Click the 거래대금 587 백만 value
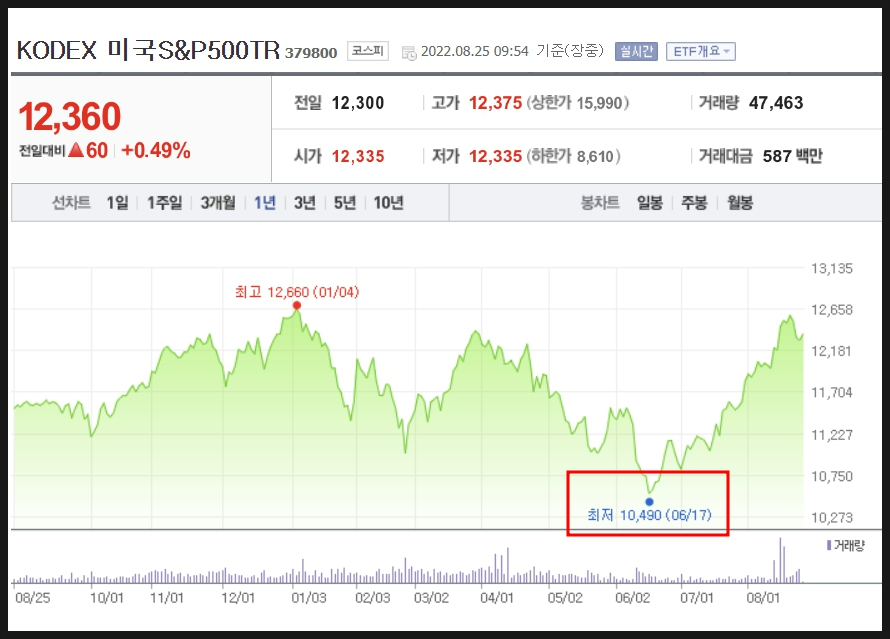 click(x=792, y=156)
